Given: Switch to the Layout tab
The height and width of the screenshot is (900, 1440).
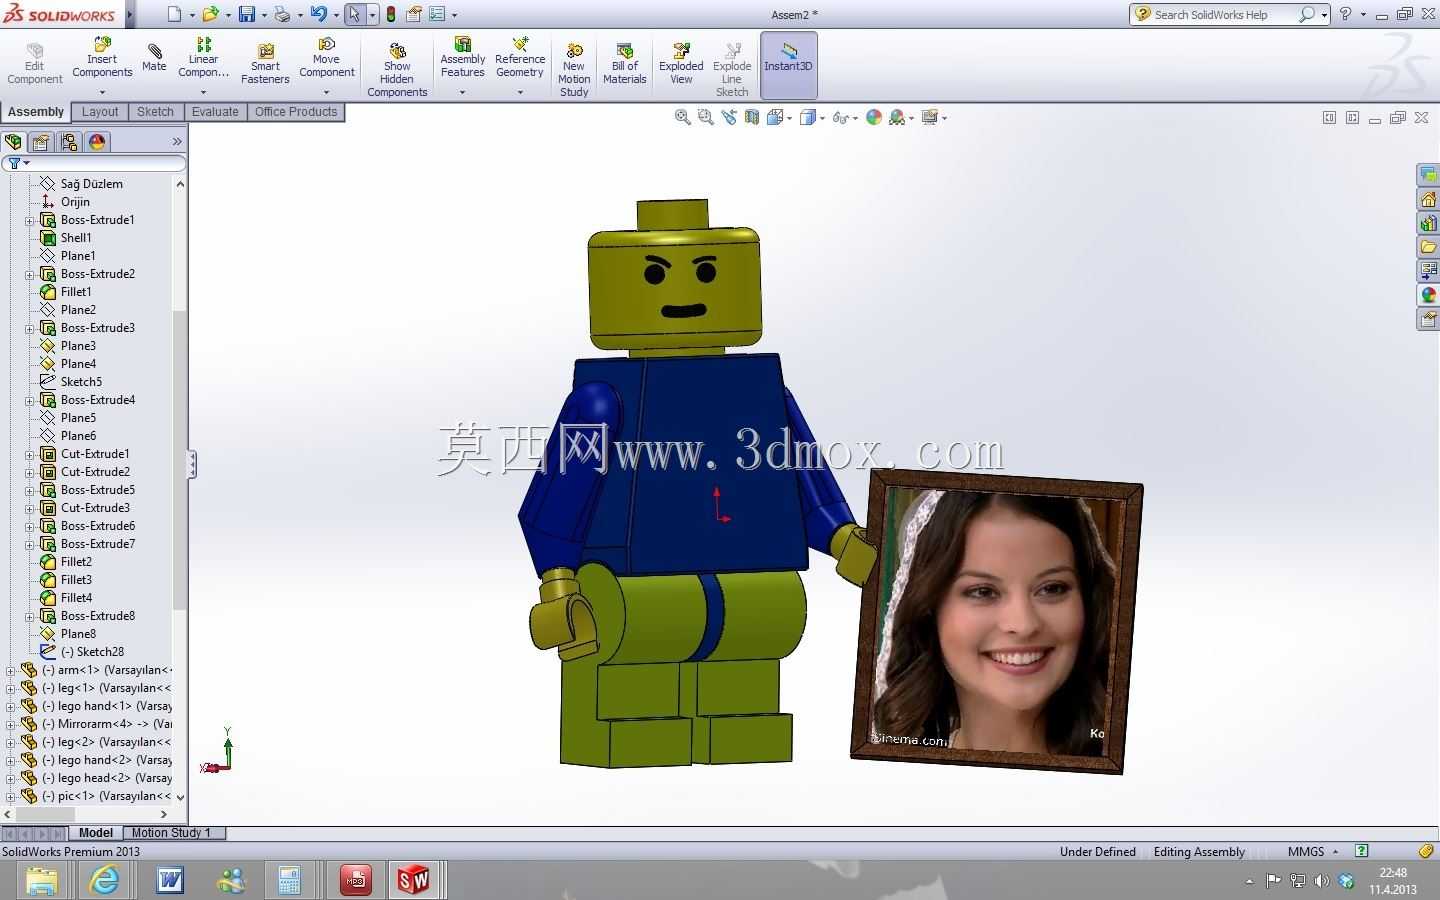Looking at the screenshot, I should [x=100, y=112].
